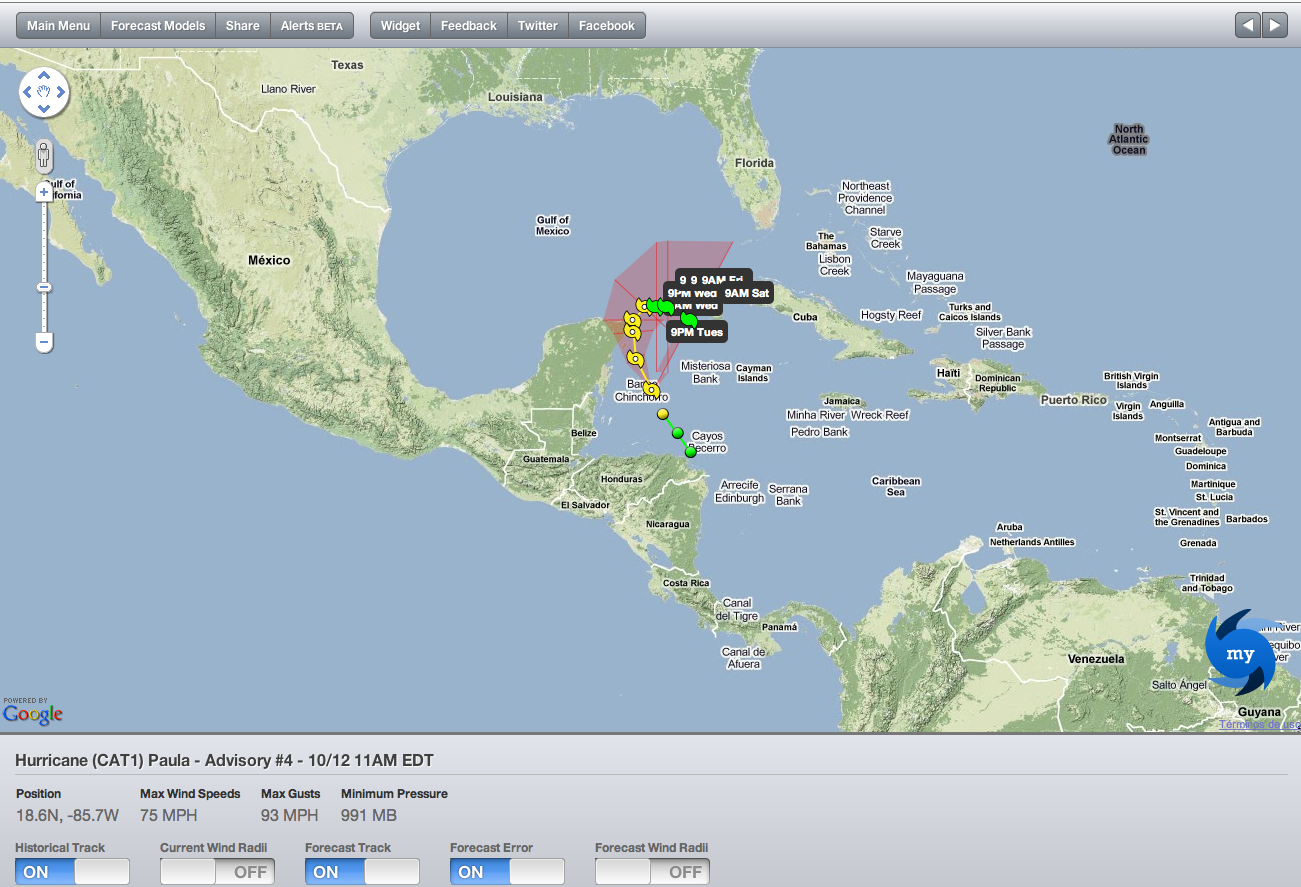Click the Twitter button
The height and width of the screenshot is (887, 1301).
pos(538,26)
